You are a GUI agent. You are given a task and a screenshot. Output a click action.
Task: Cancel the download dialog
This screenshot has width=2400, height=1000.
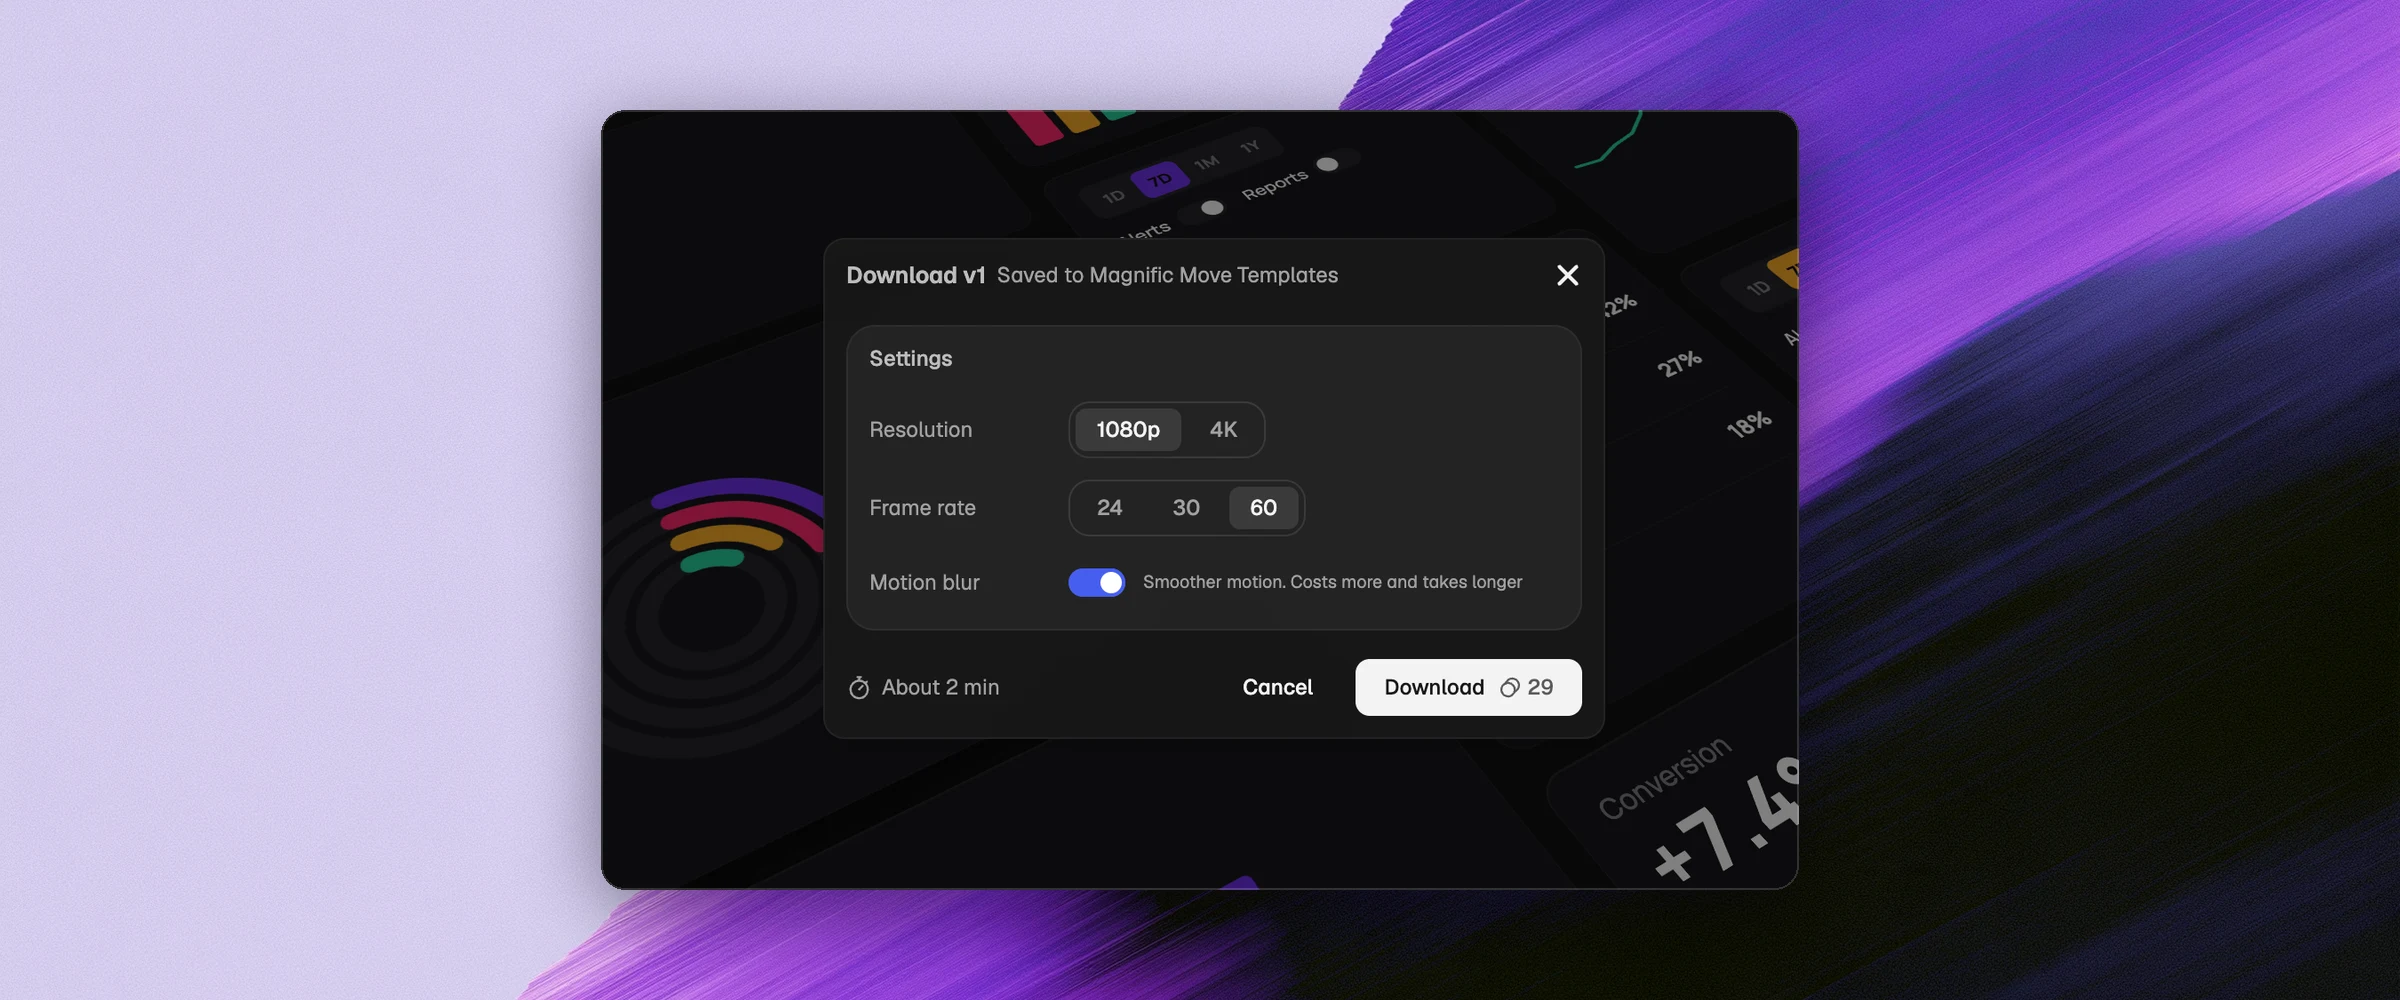coord(1277,687)
